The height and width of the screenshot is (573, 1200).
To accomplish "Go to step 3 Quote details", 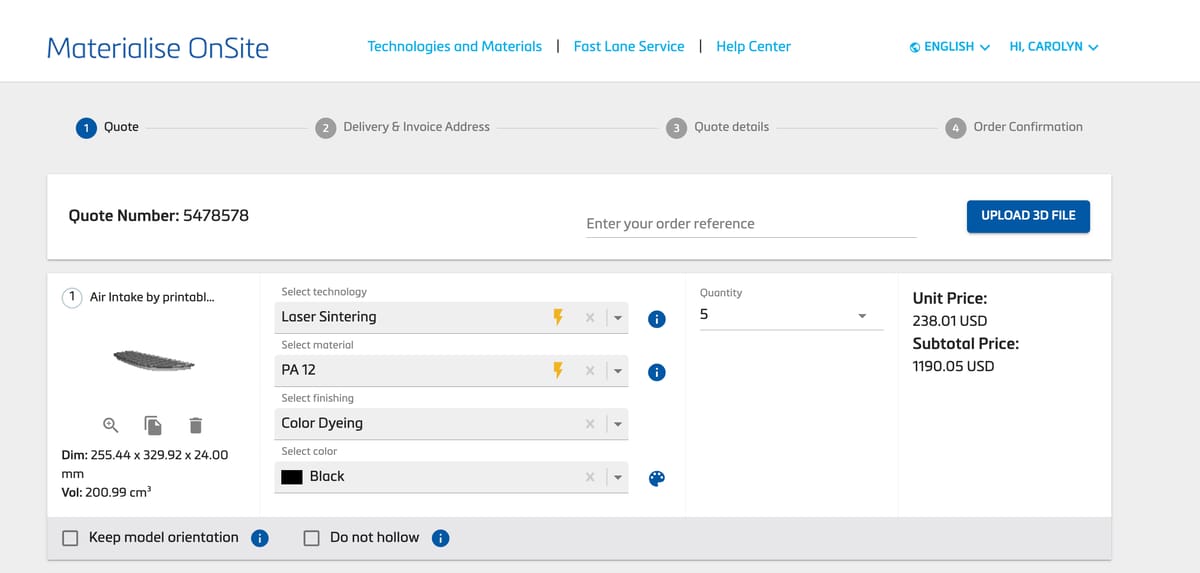I will 718,127.
